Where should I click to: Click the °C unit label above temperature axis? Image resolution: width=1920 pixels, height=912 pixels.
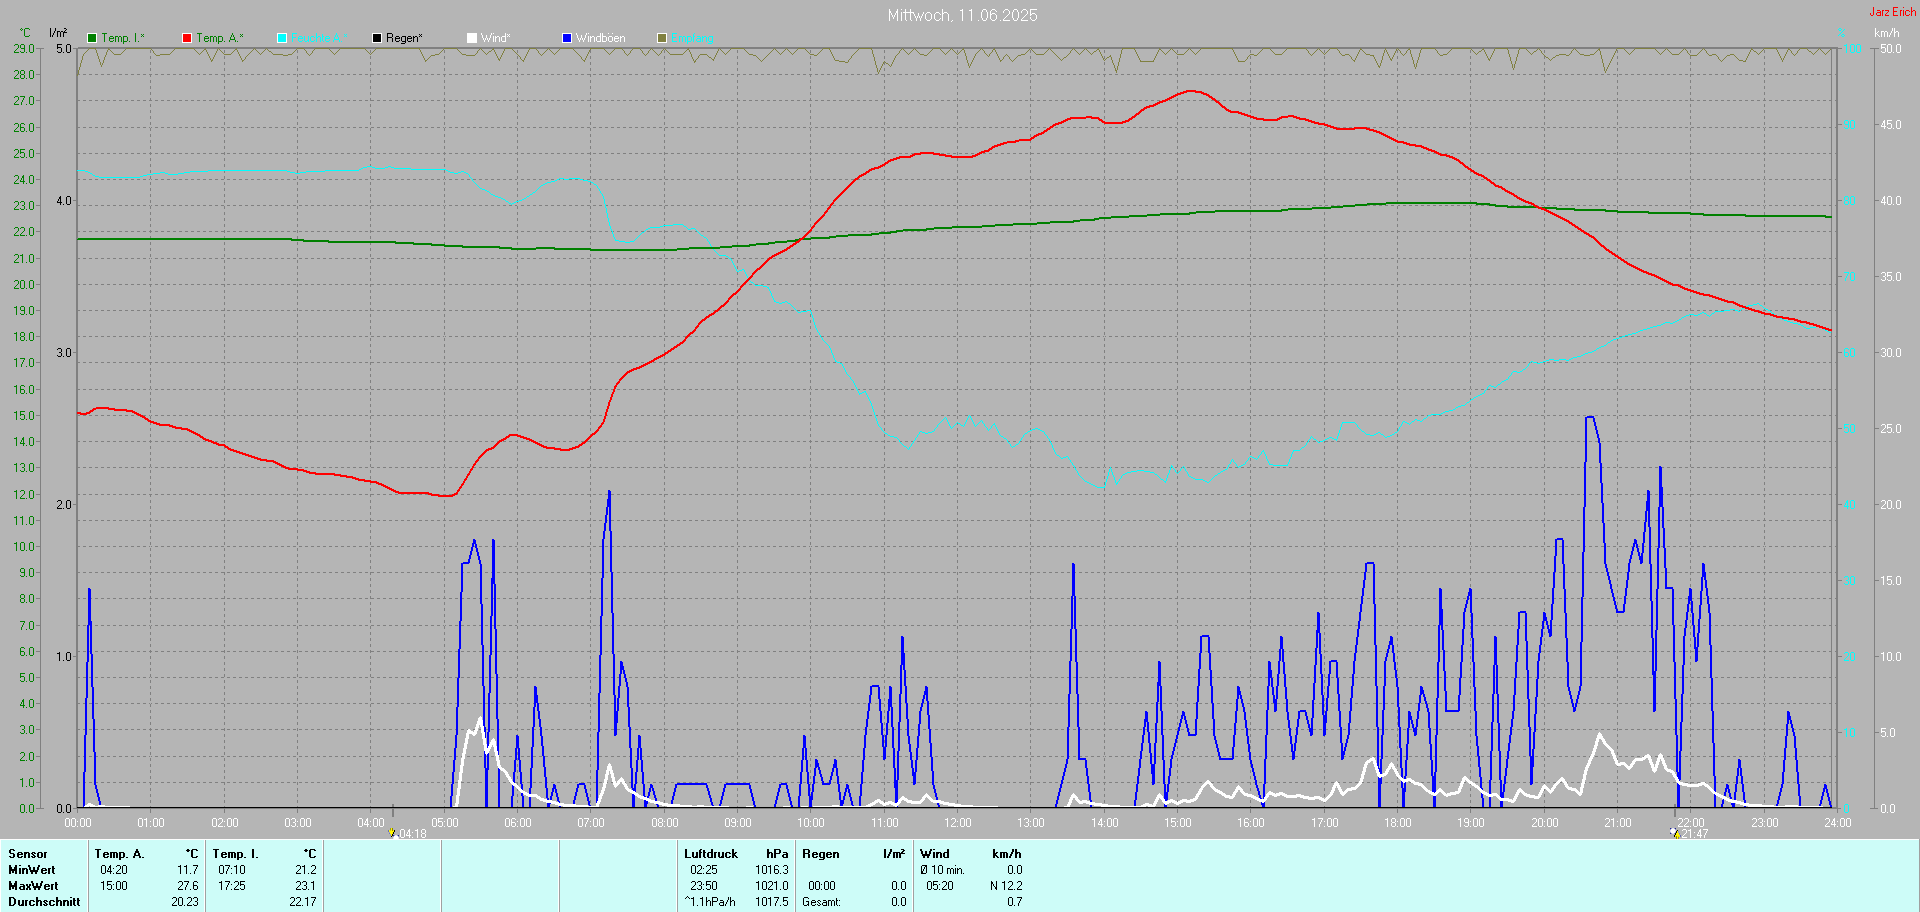coord(25,33)
